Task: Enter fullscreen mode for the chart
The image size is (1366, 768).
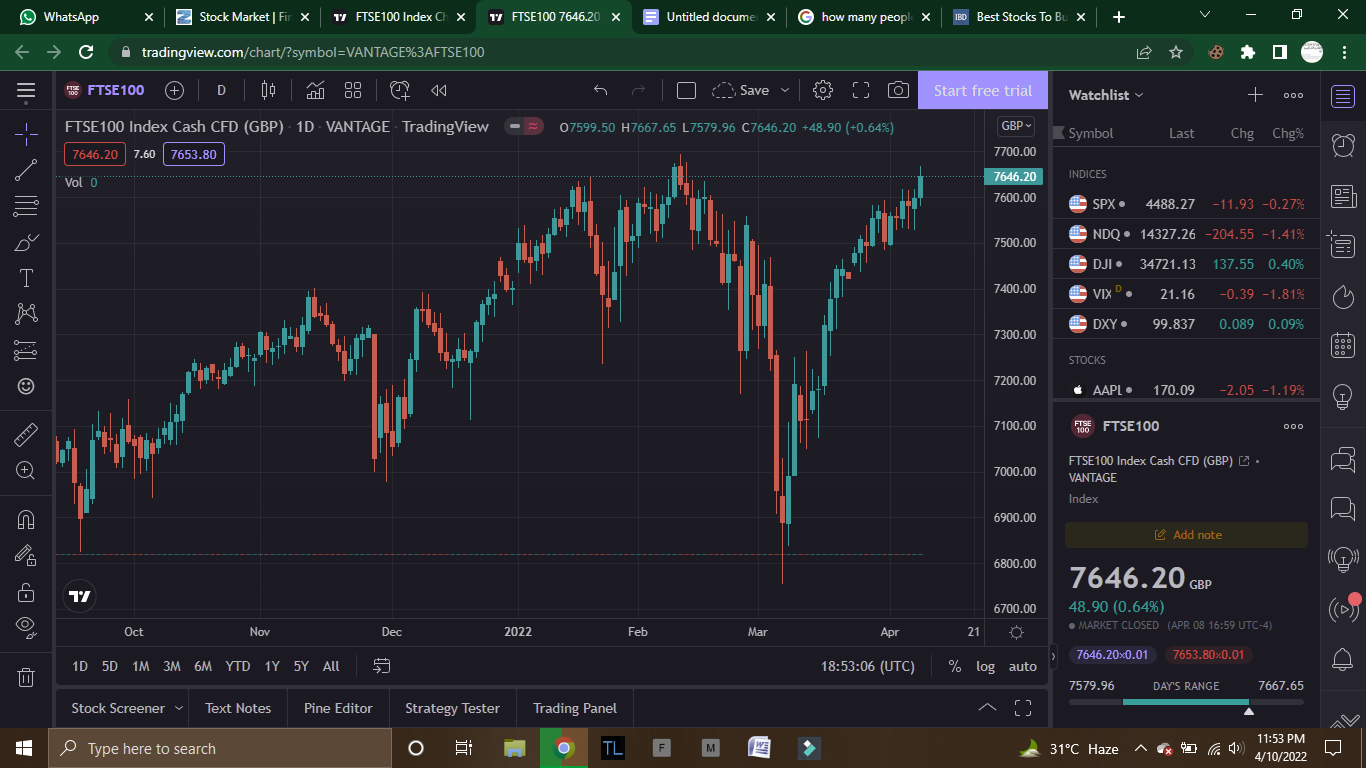Action: click(x=861, y=90)
